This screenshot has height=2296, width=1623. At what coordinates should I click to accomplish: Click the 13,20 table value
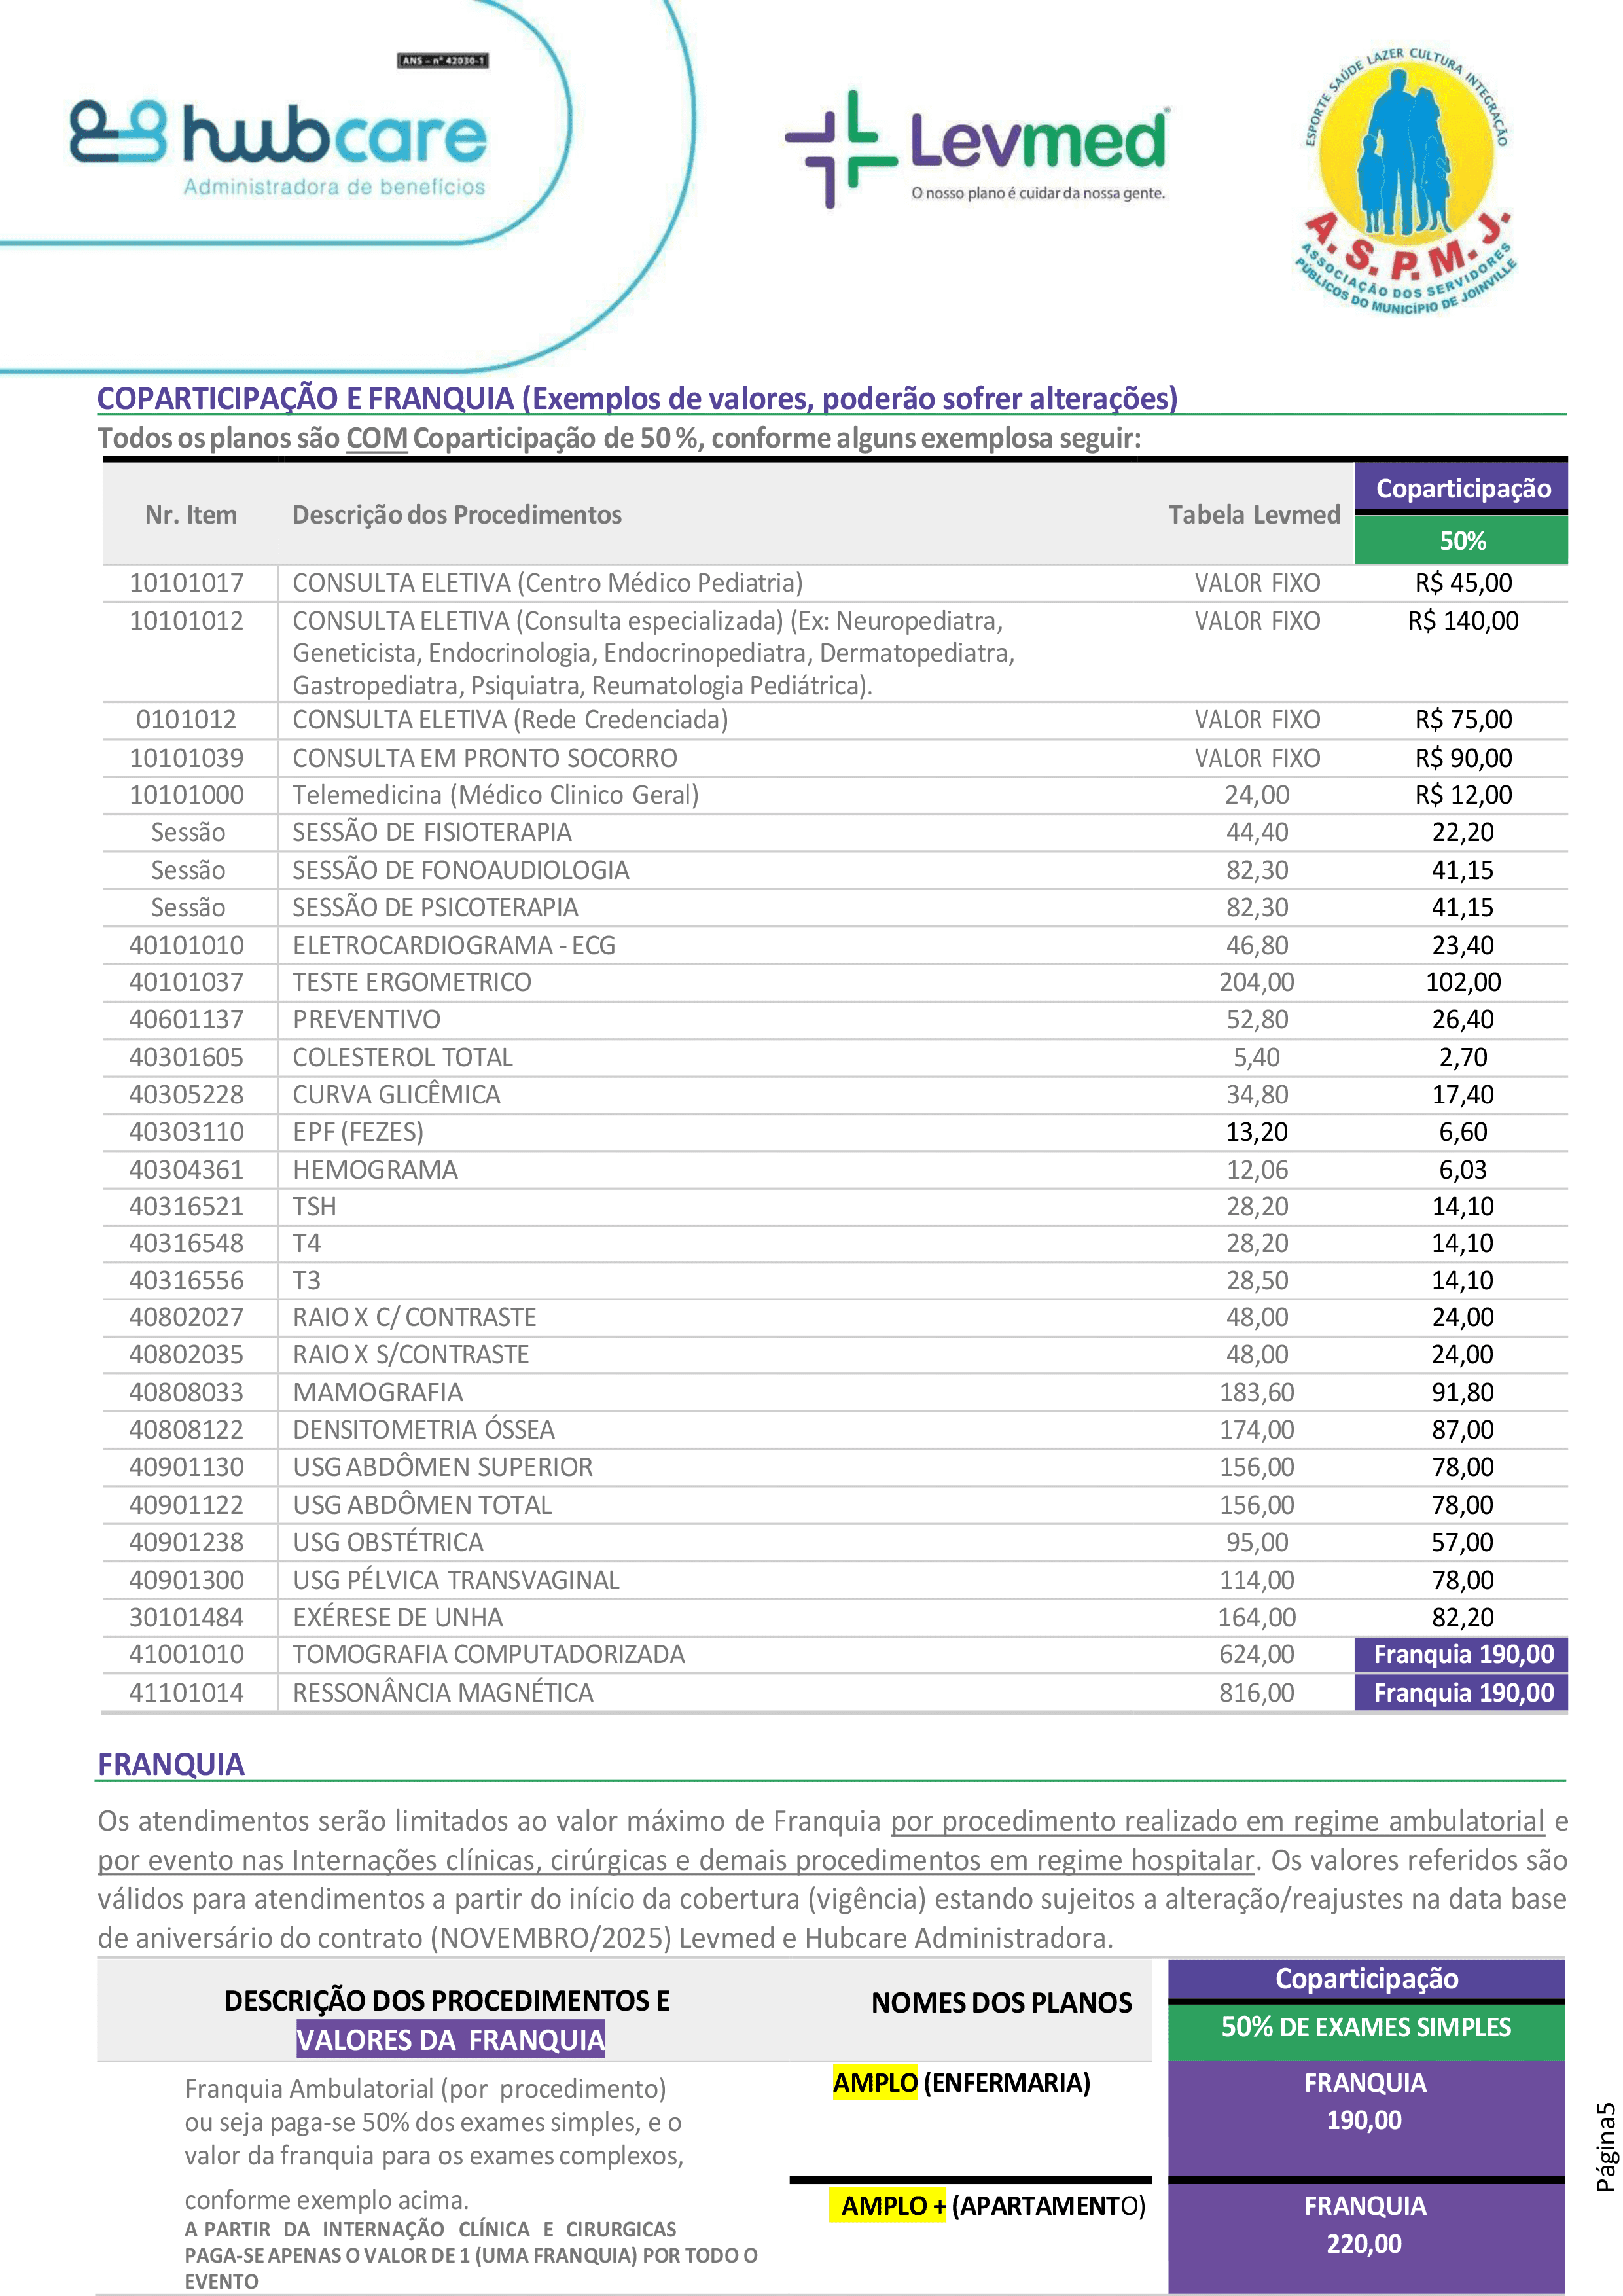coord(1257,1132)
